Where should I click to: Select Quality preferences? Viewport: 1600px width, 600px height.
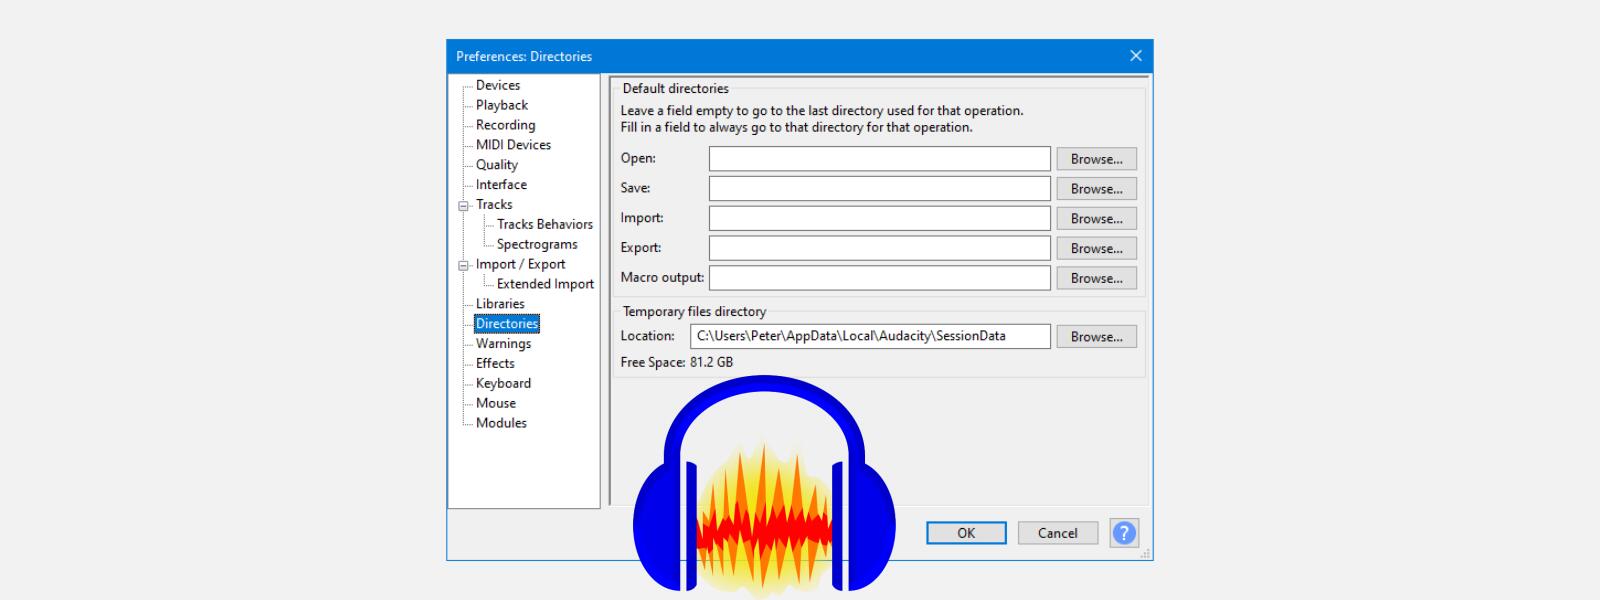click(x=497, y=165)
